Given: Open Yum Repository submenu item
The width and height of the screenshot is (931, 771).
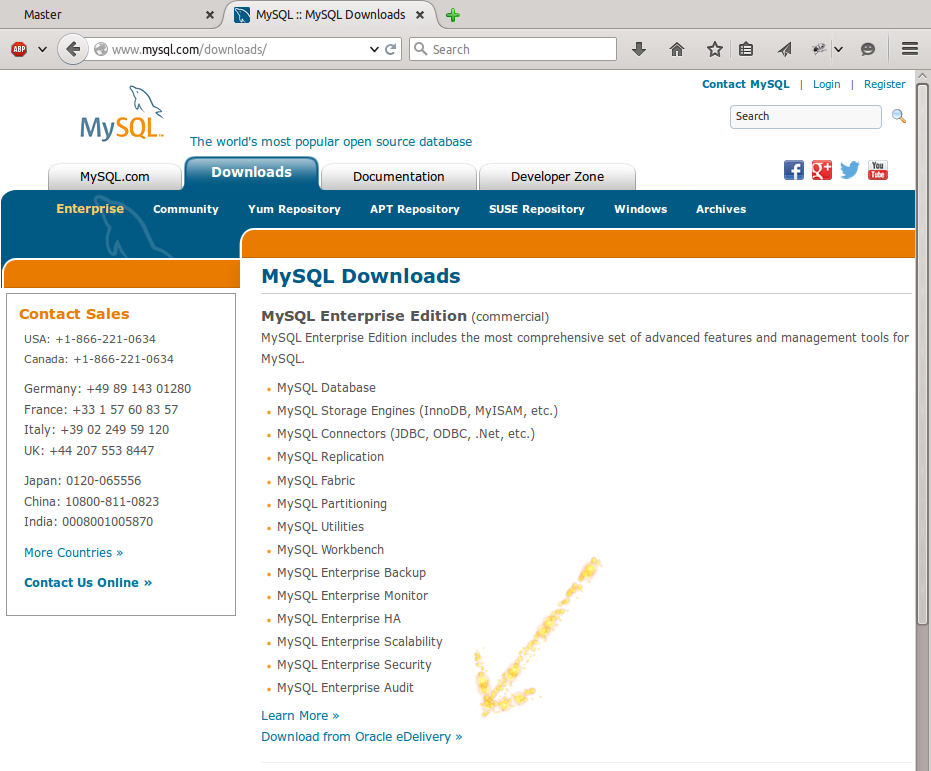Looking at the screenshot, I should pos(294,209).
